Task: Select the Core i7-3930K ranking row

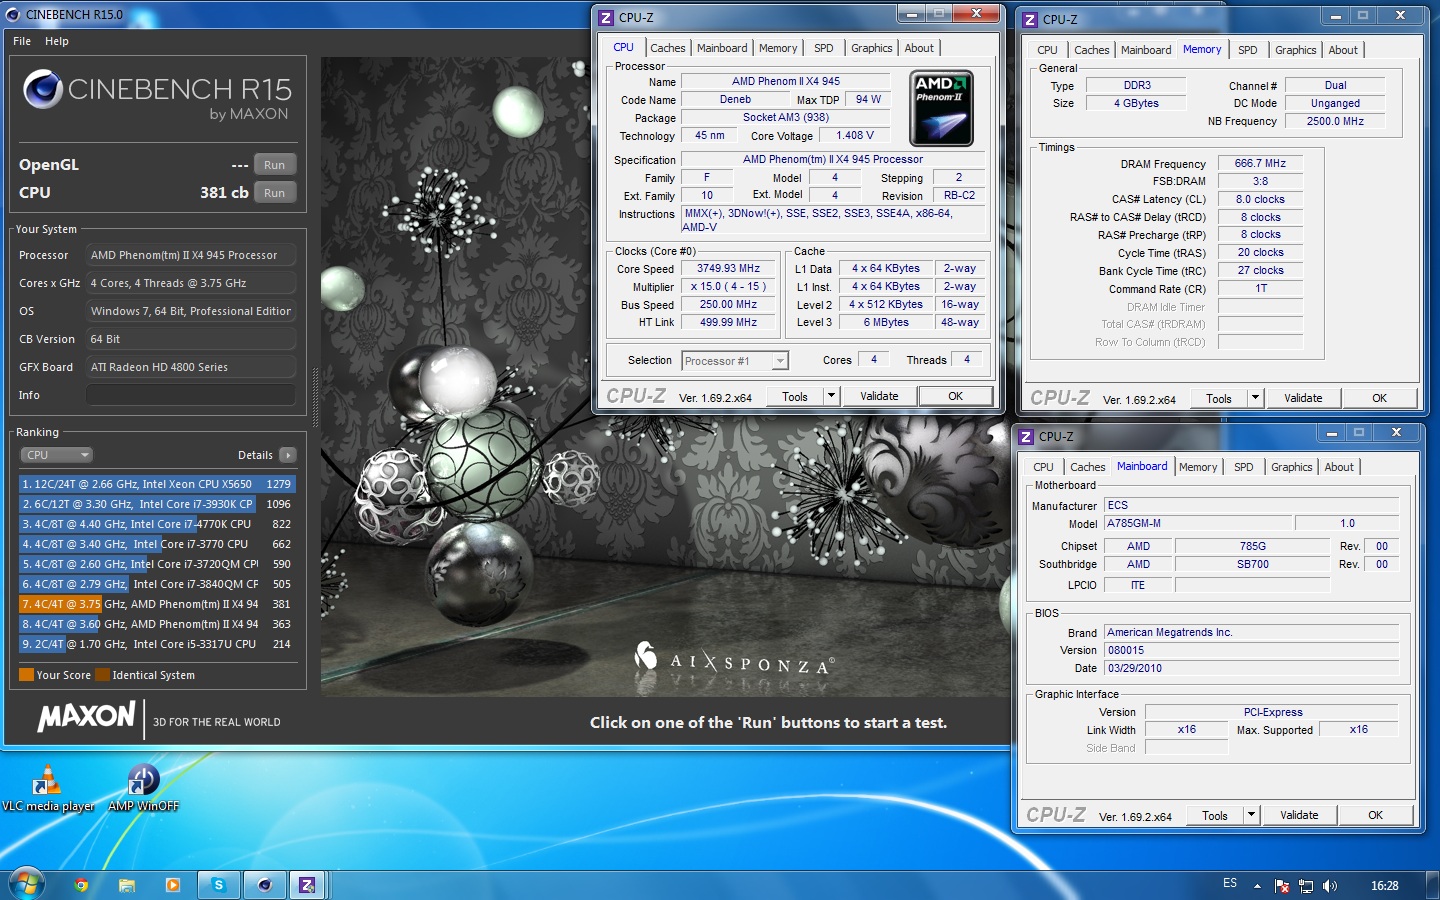Action: 157,504
